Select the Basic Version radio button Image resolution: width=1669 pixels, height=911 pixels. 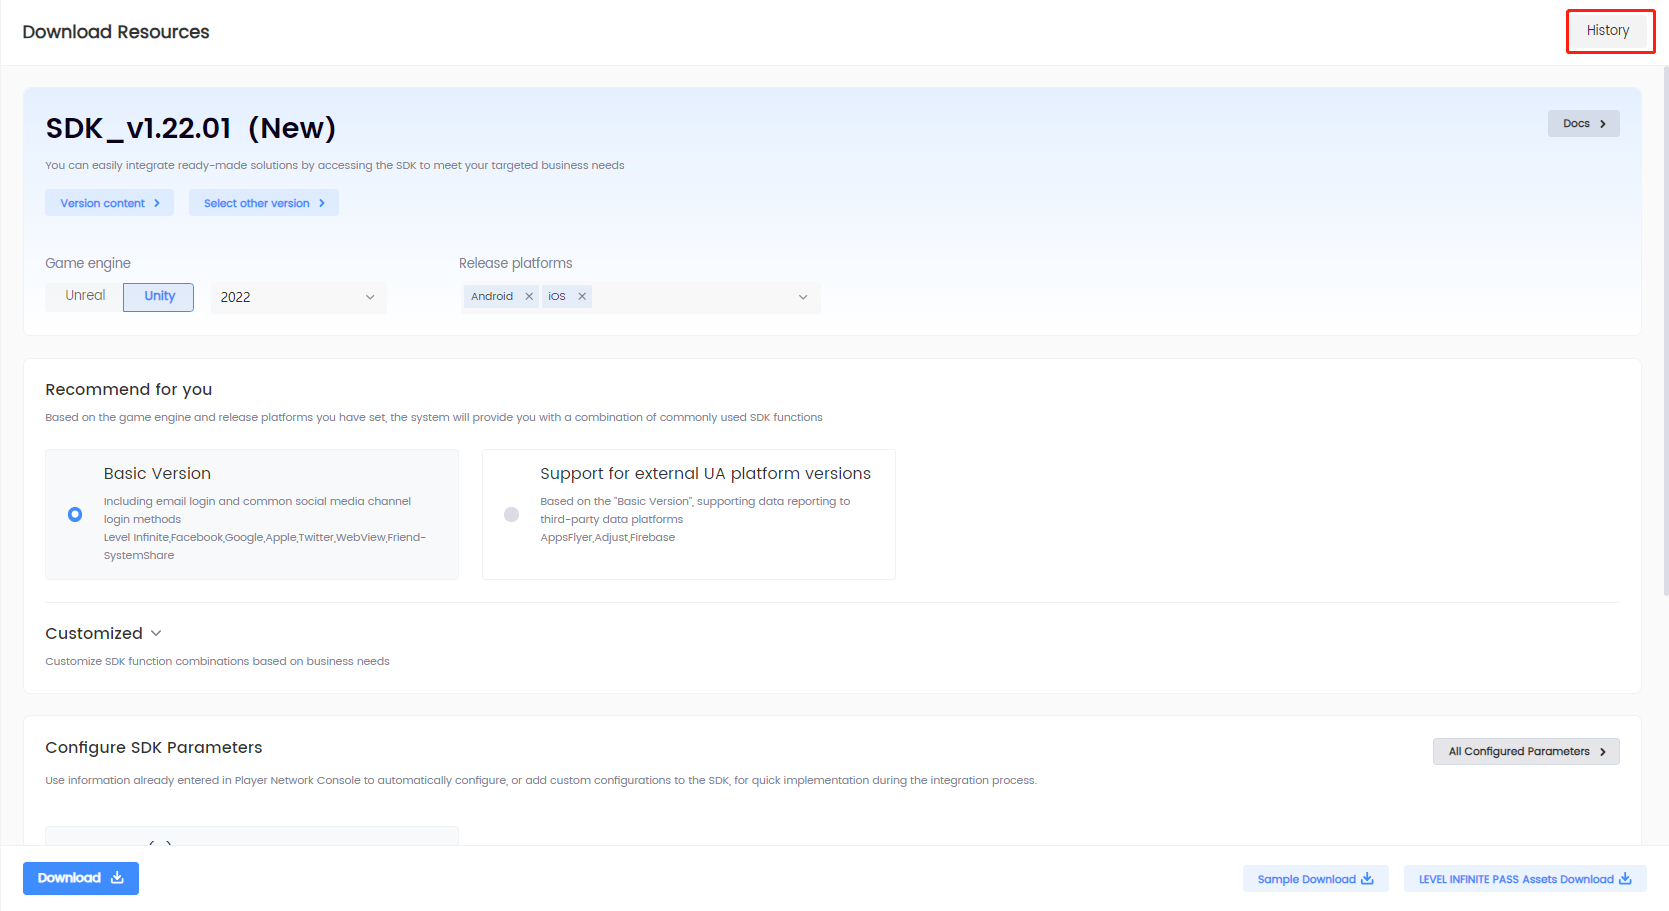tap(75, 514)
